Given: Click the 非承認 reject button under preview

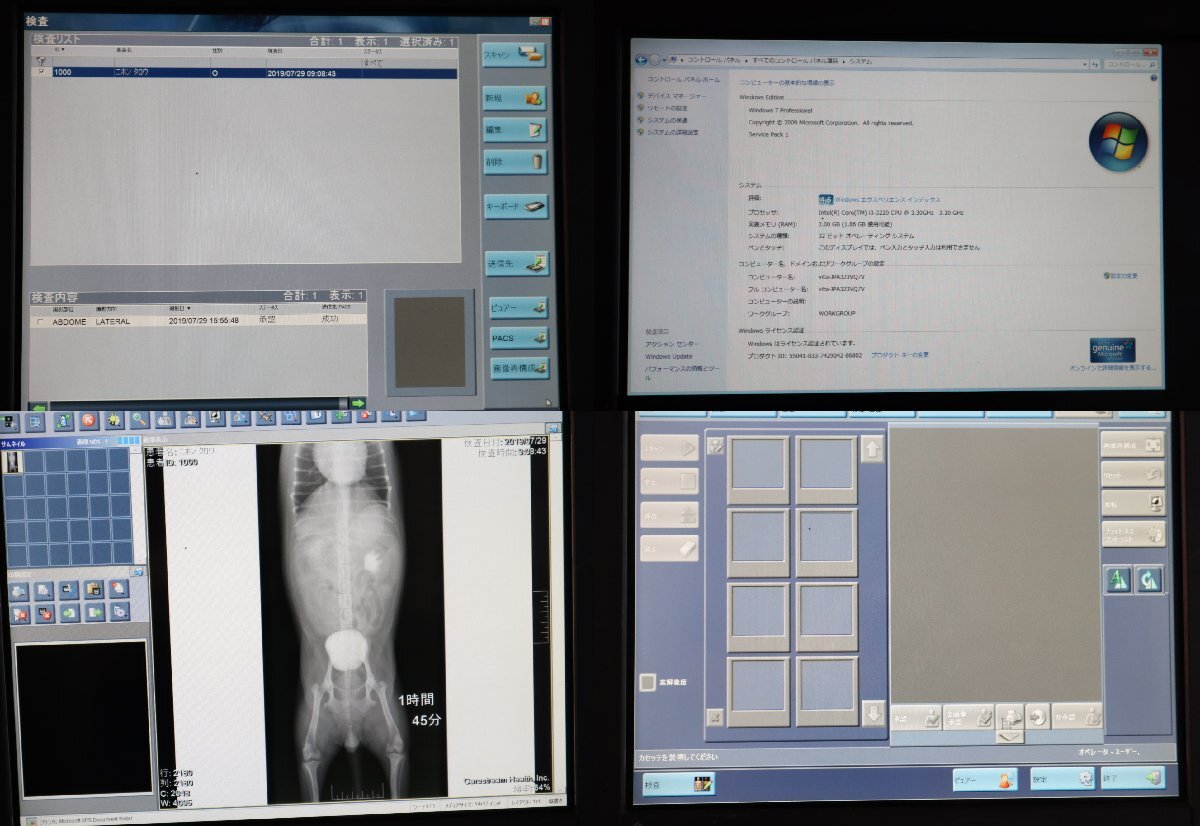Looking at the screenshot, I should 1077,716.
